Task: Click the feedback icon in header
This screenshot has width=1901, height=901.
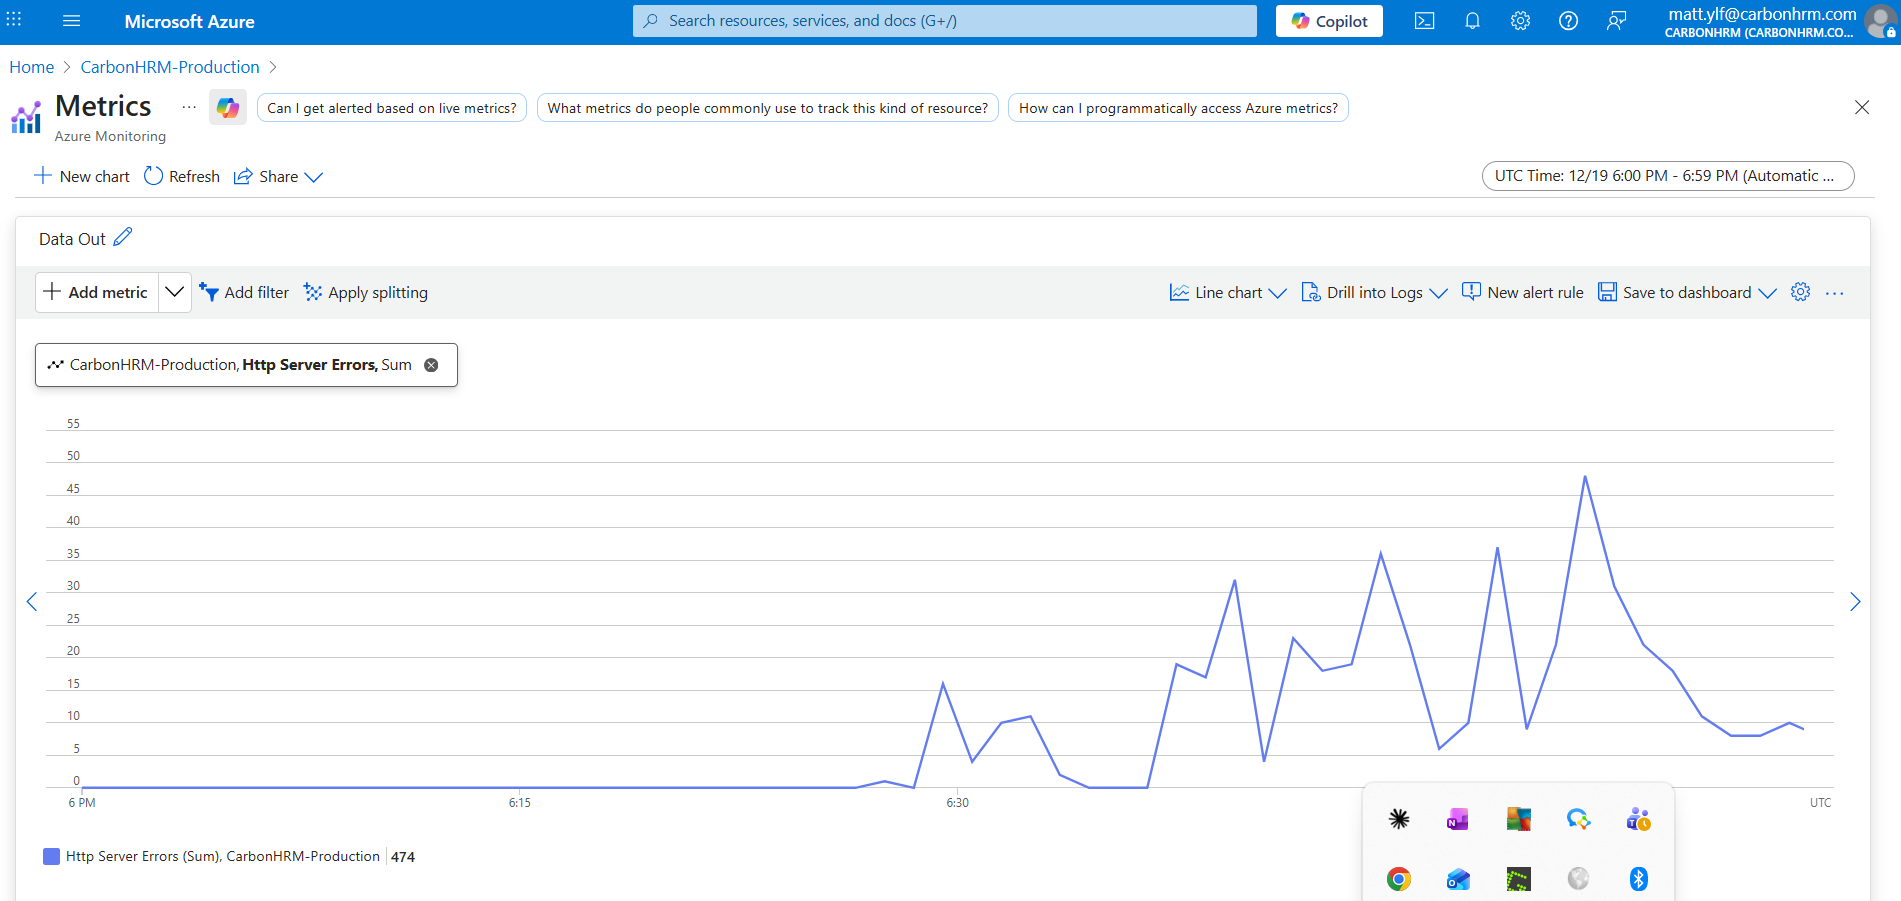Action: tap(1616, 21)
